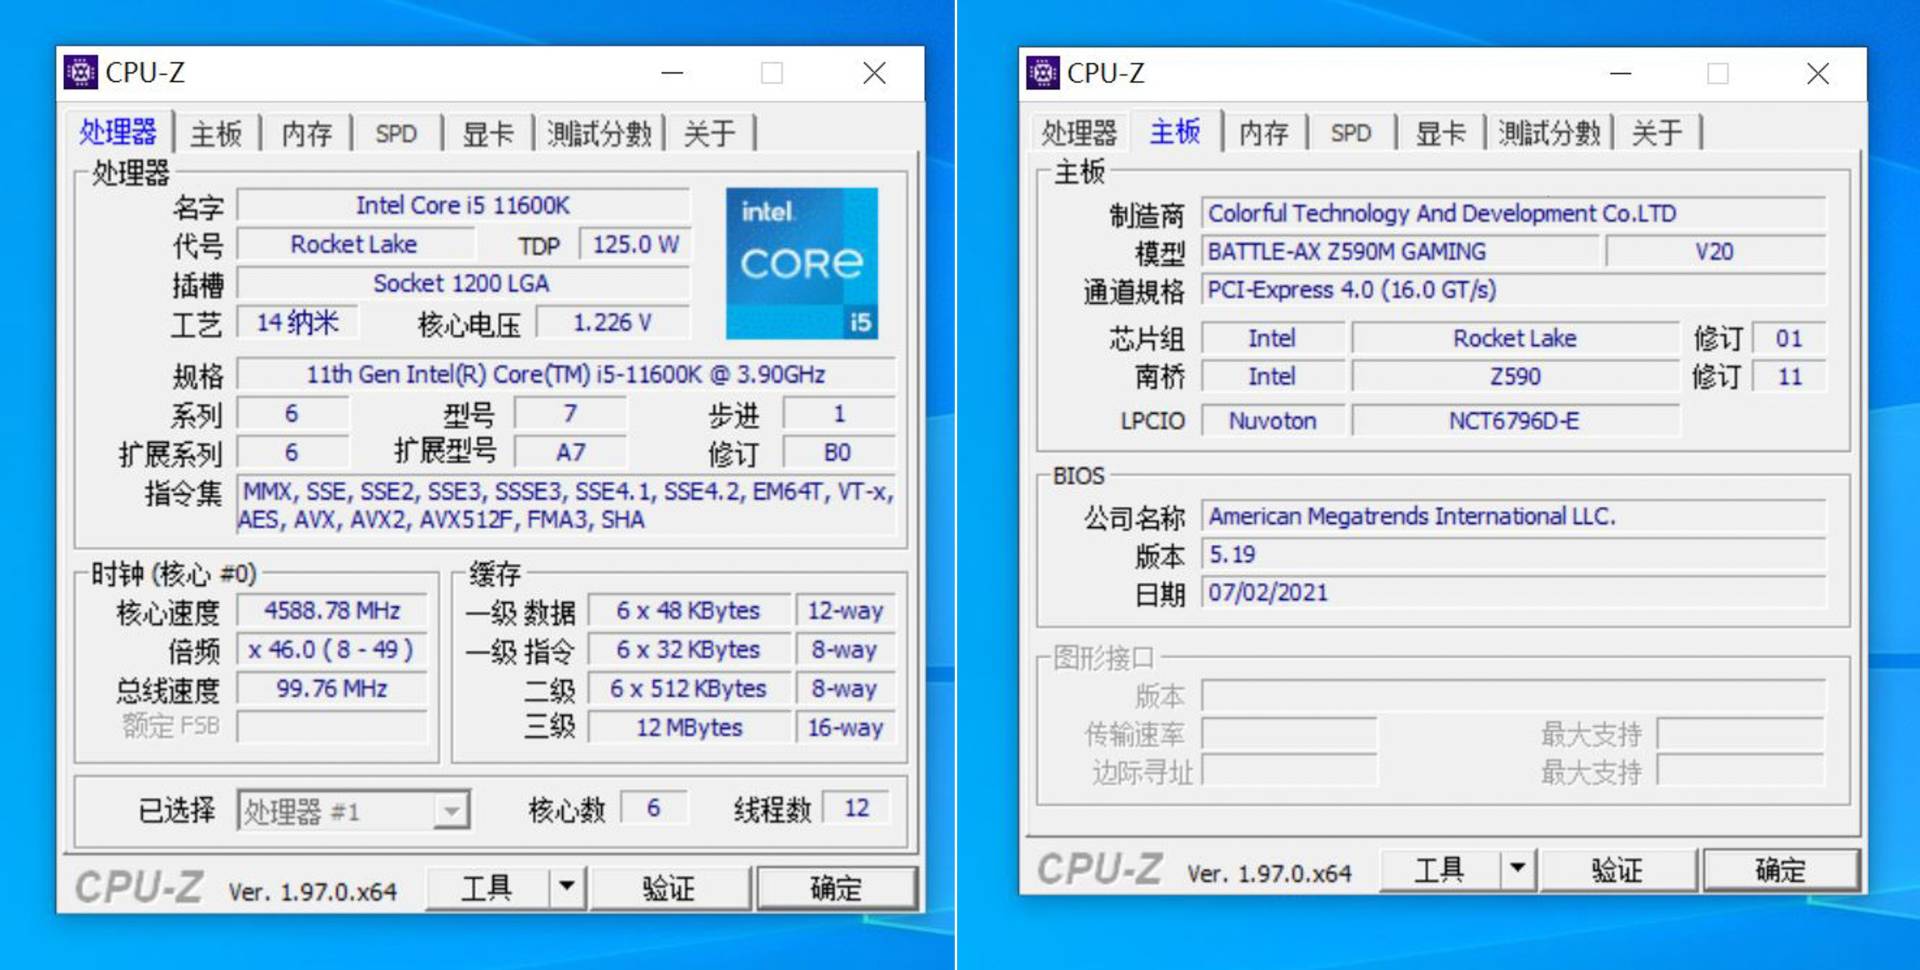The height and width of the screenshot is (970, 1920).
Task: Switch to 显卡 tab in right window
Action: 1440,132
